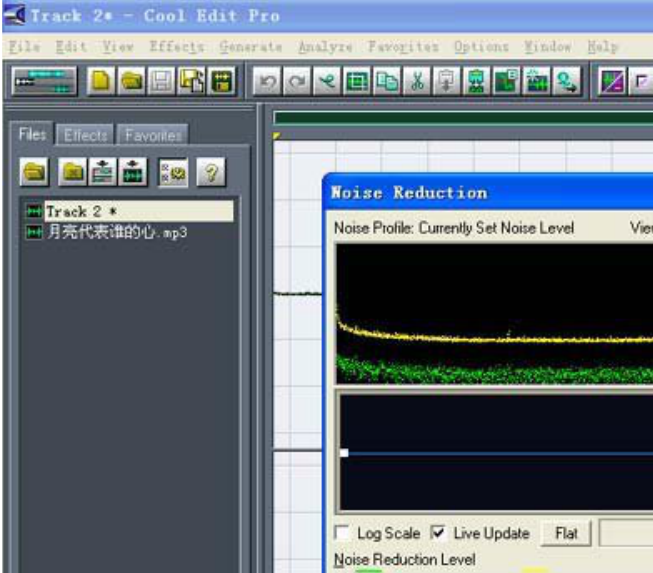Image resolution: width=653 pixels, height=573 pixels.
Task: Switch to the Effects tab in the panel
Action: click(x=85, y=135)
